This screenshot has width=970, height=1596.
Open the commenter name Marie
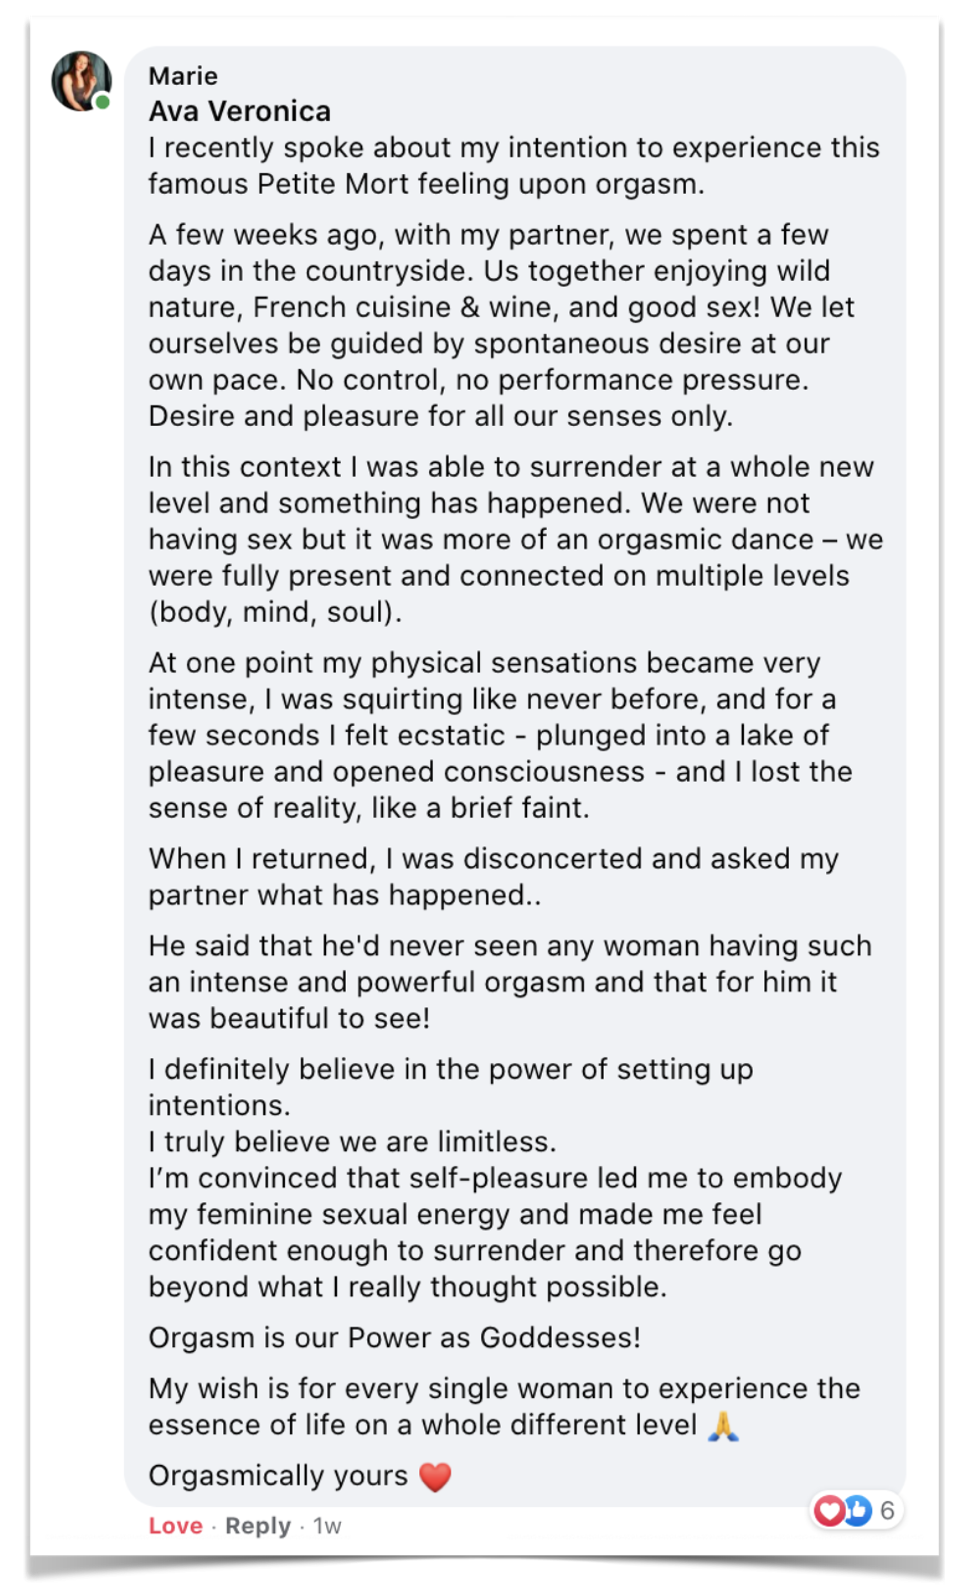tap(183, 76)
